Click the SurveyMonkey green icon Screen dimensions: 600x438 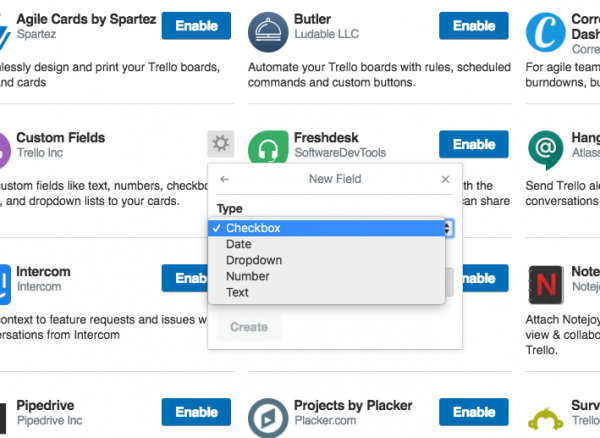point(546,419)
